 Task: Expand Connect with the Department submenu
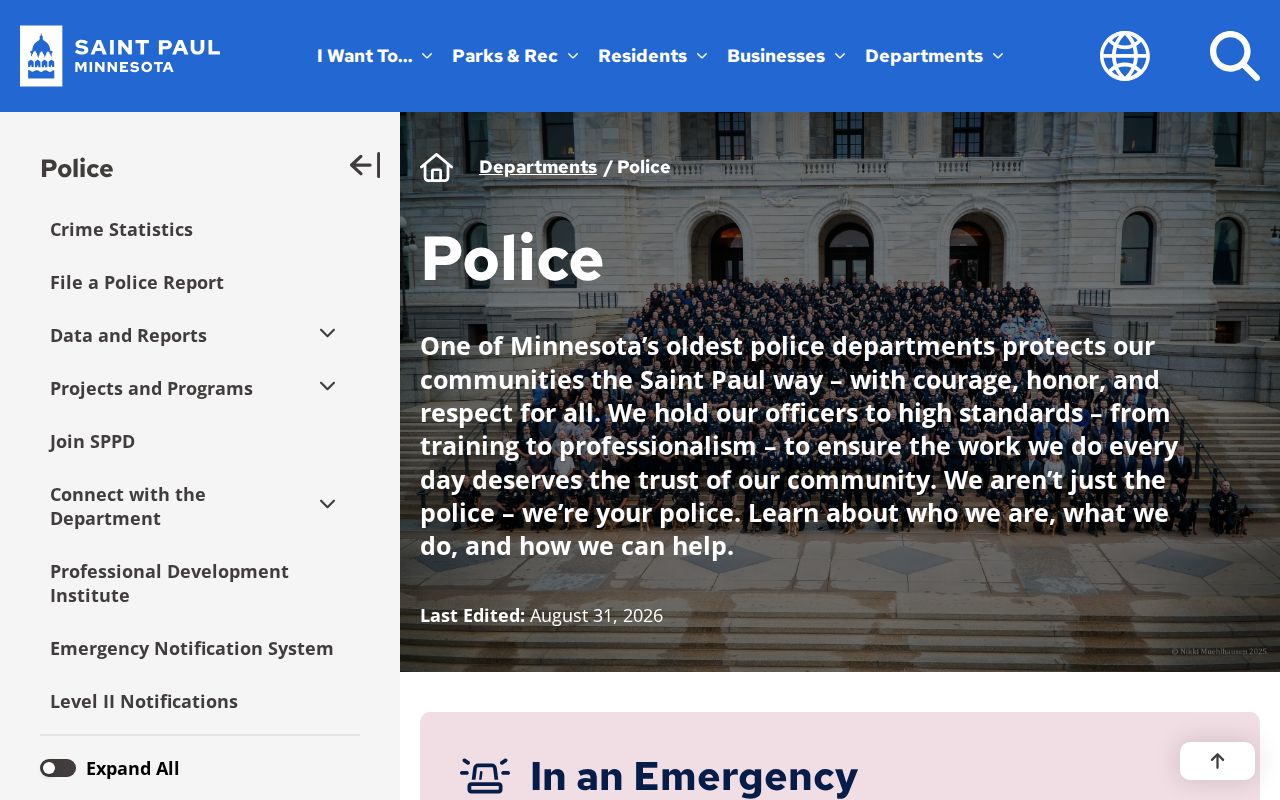coord(327,504)
